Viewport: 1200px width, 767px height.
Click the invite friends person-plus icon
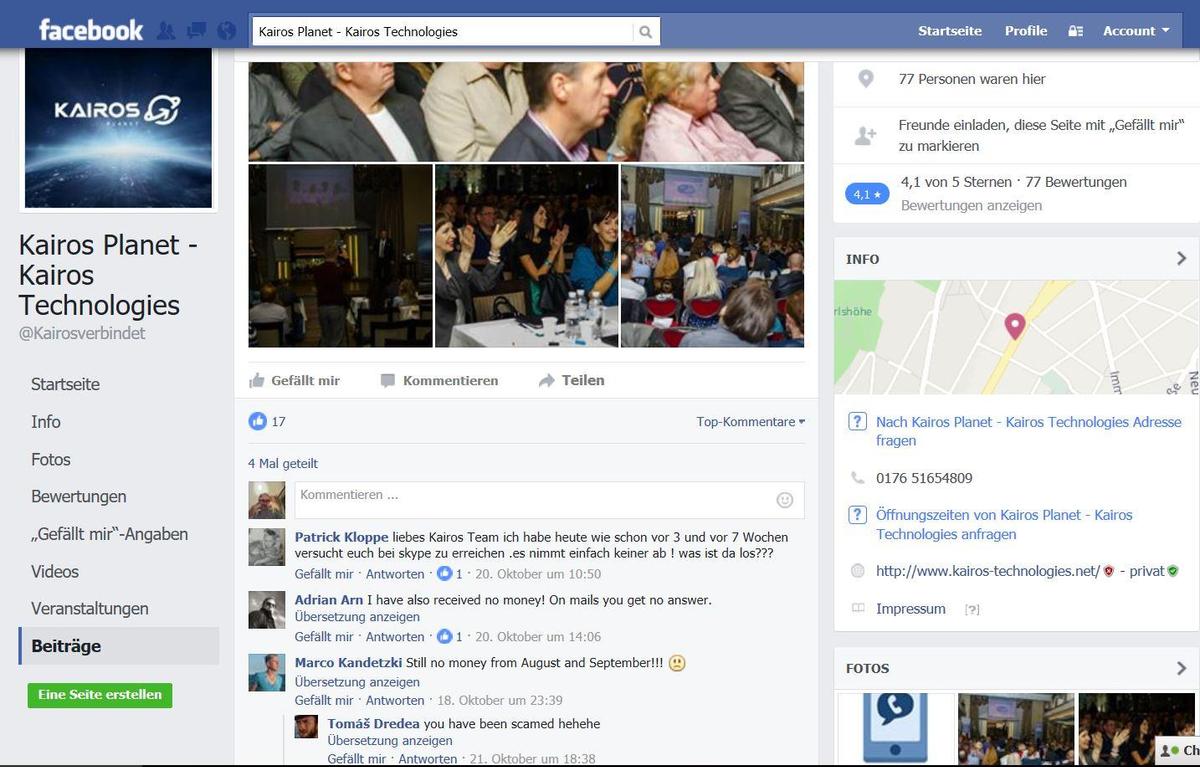[865, 136]
